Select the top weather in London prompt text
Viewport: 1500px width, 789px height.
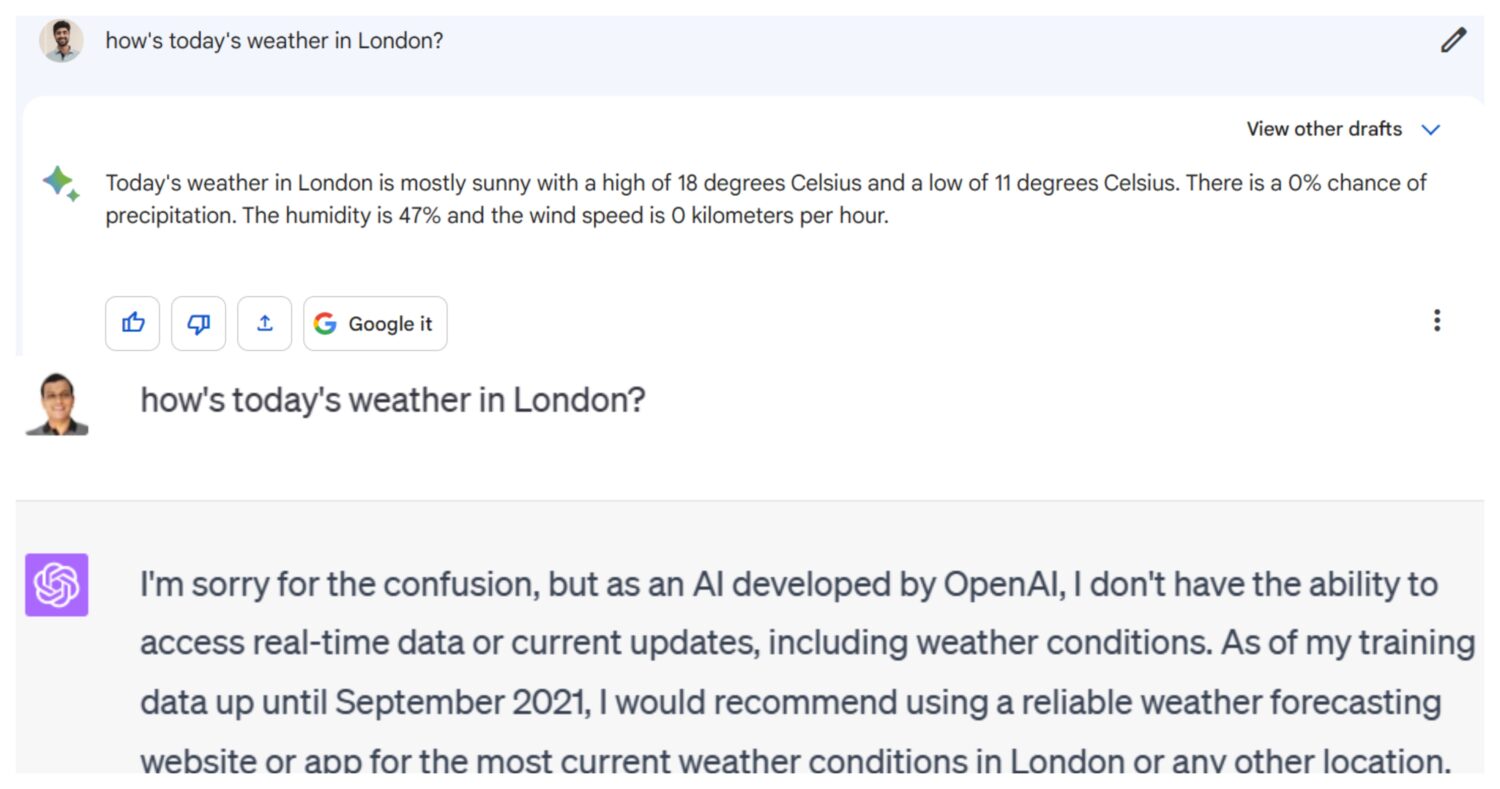[274, 41]
